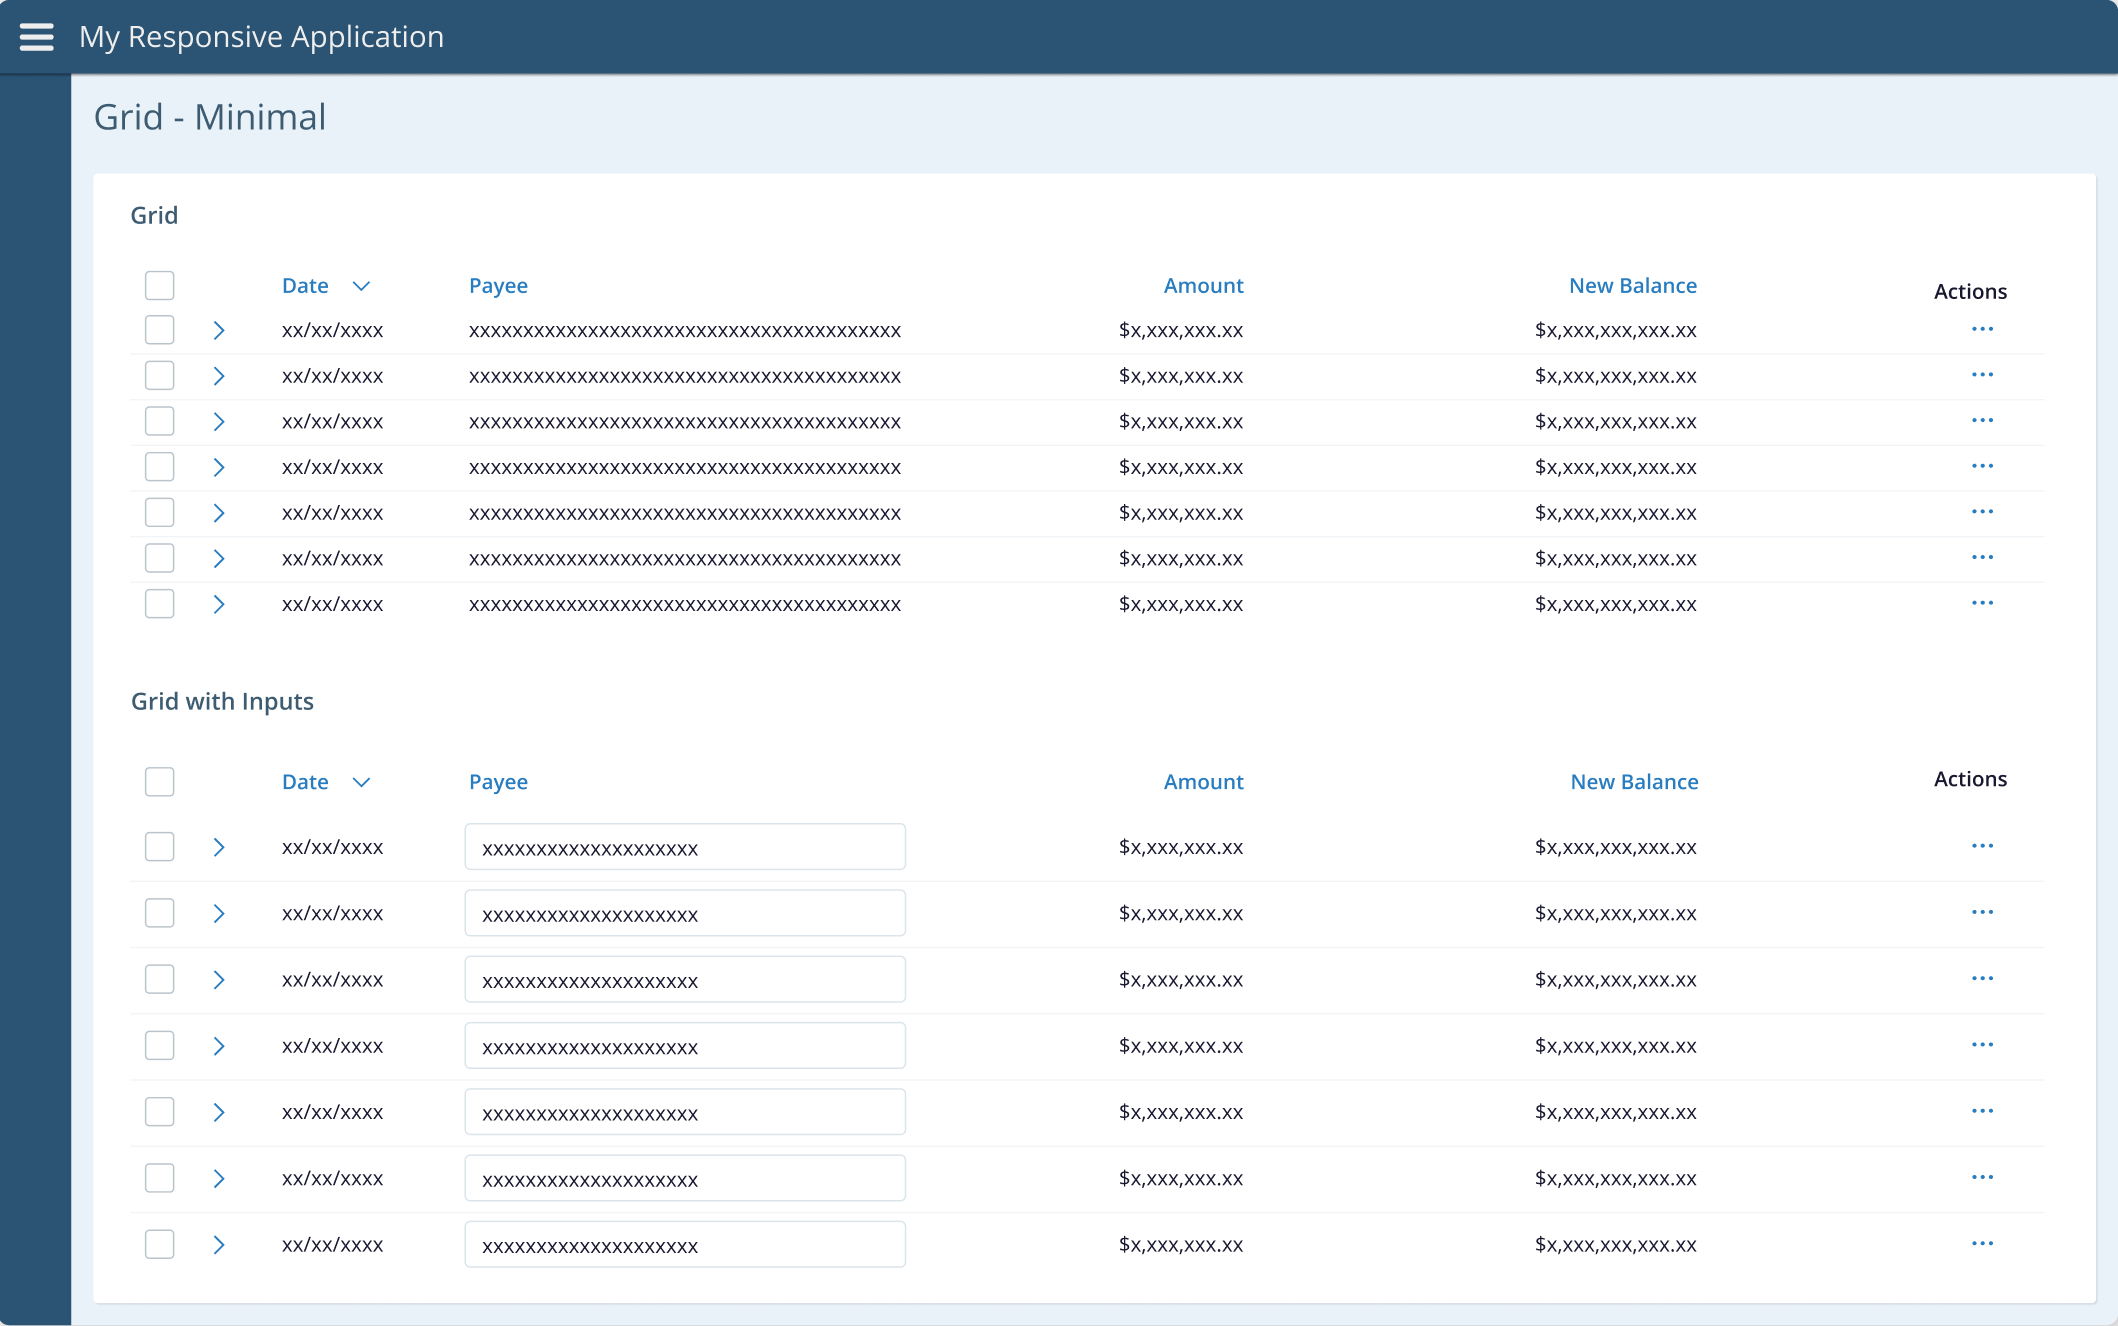Check the select-all checkbox in Grid header
This screenshot has width=2118, height=1326.
click(x=159, y=285)
